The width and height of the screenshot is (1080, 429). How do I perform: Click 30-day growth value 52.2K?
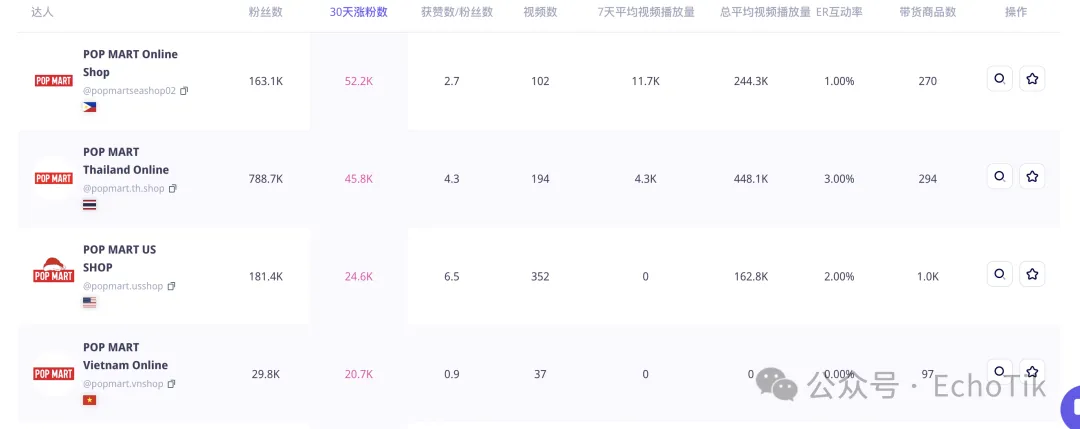point(359,81)
